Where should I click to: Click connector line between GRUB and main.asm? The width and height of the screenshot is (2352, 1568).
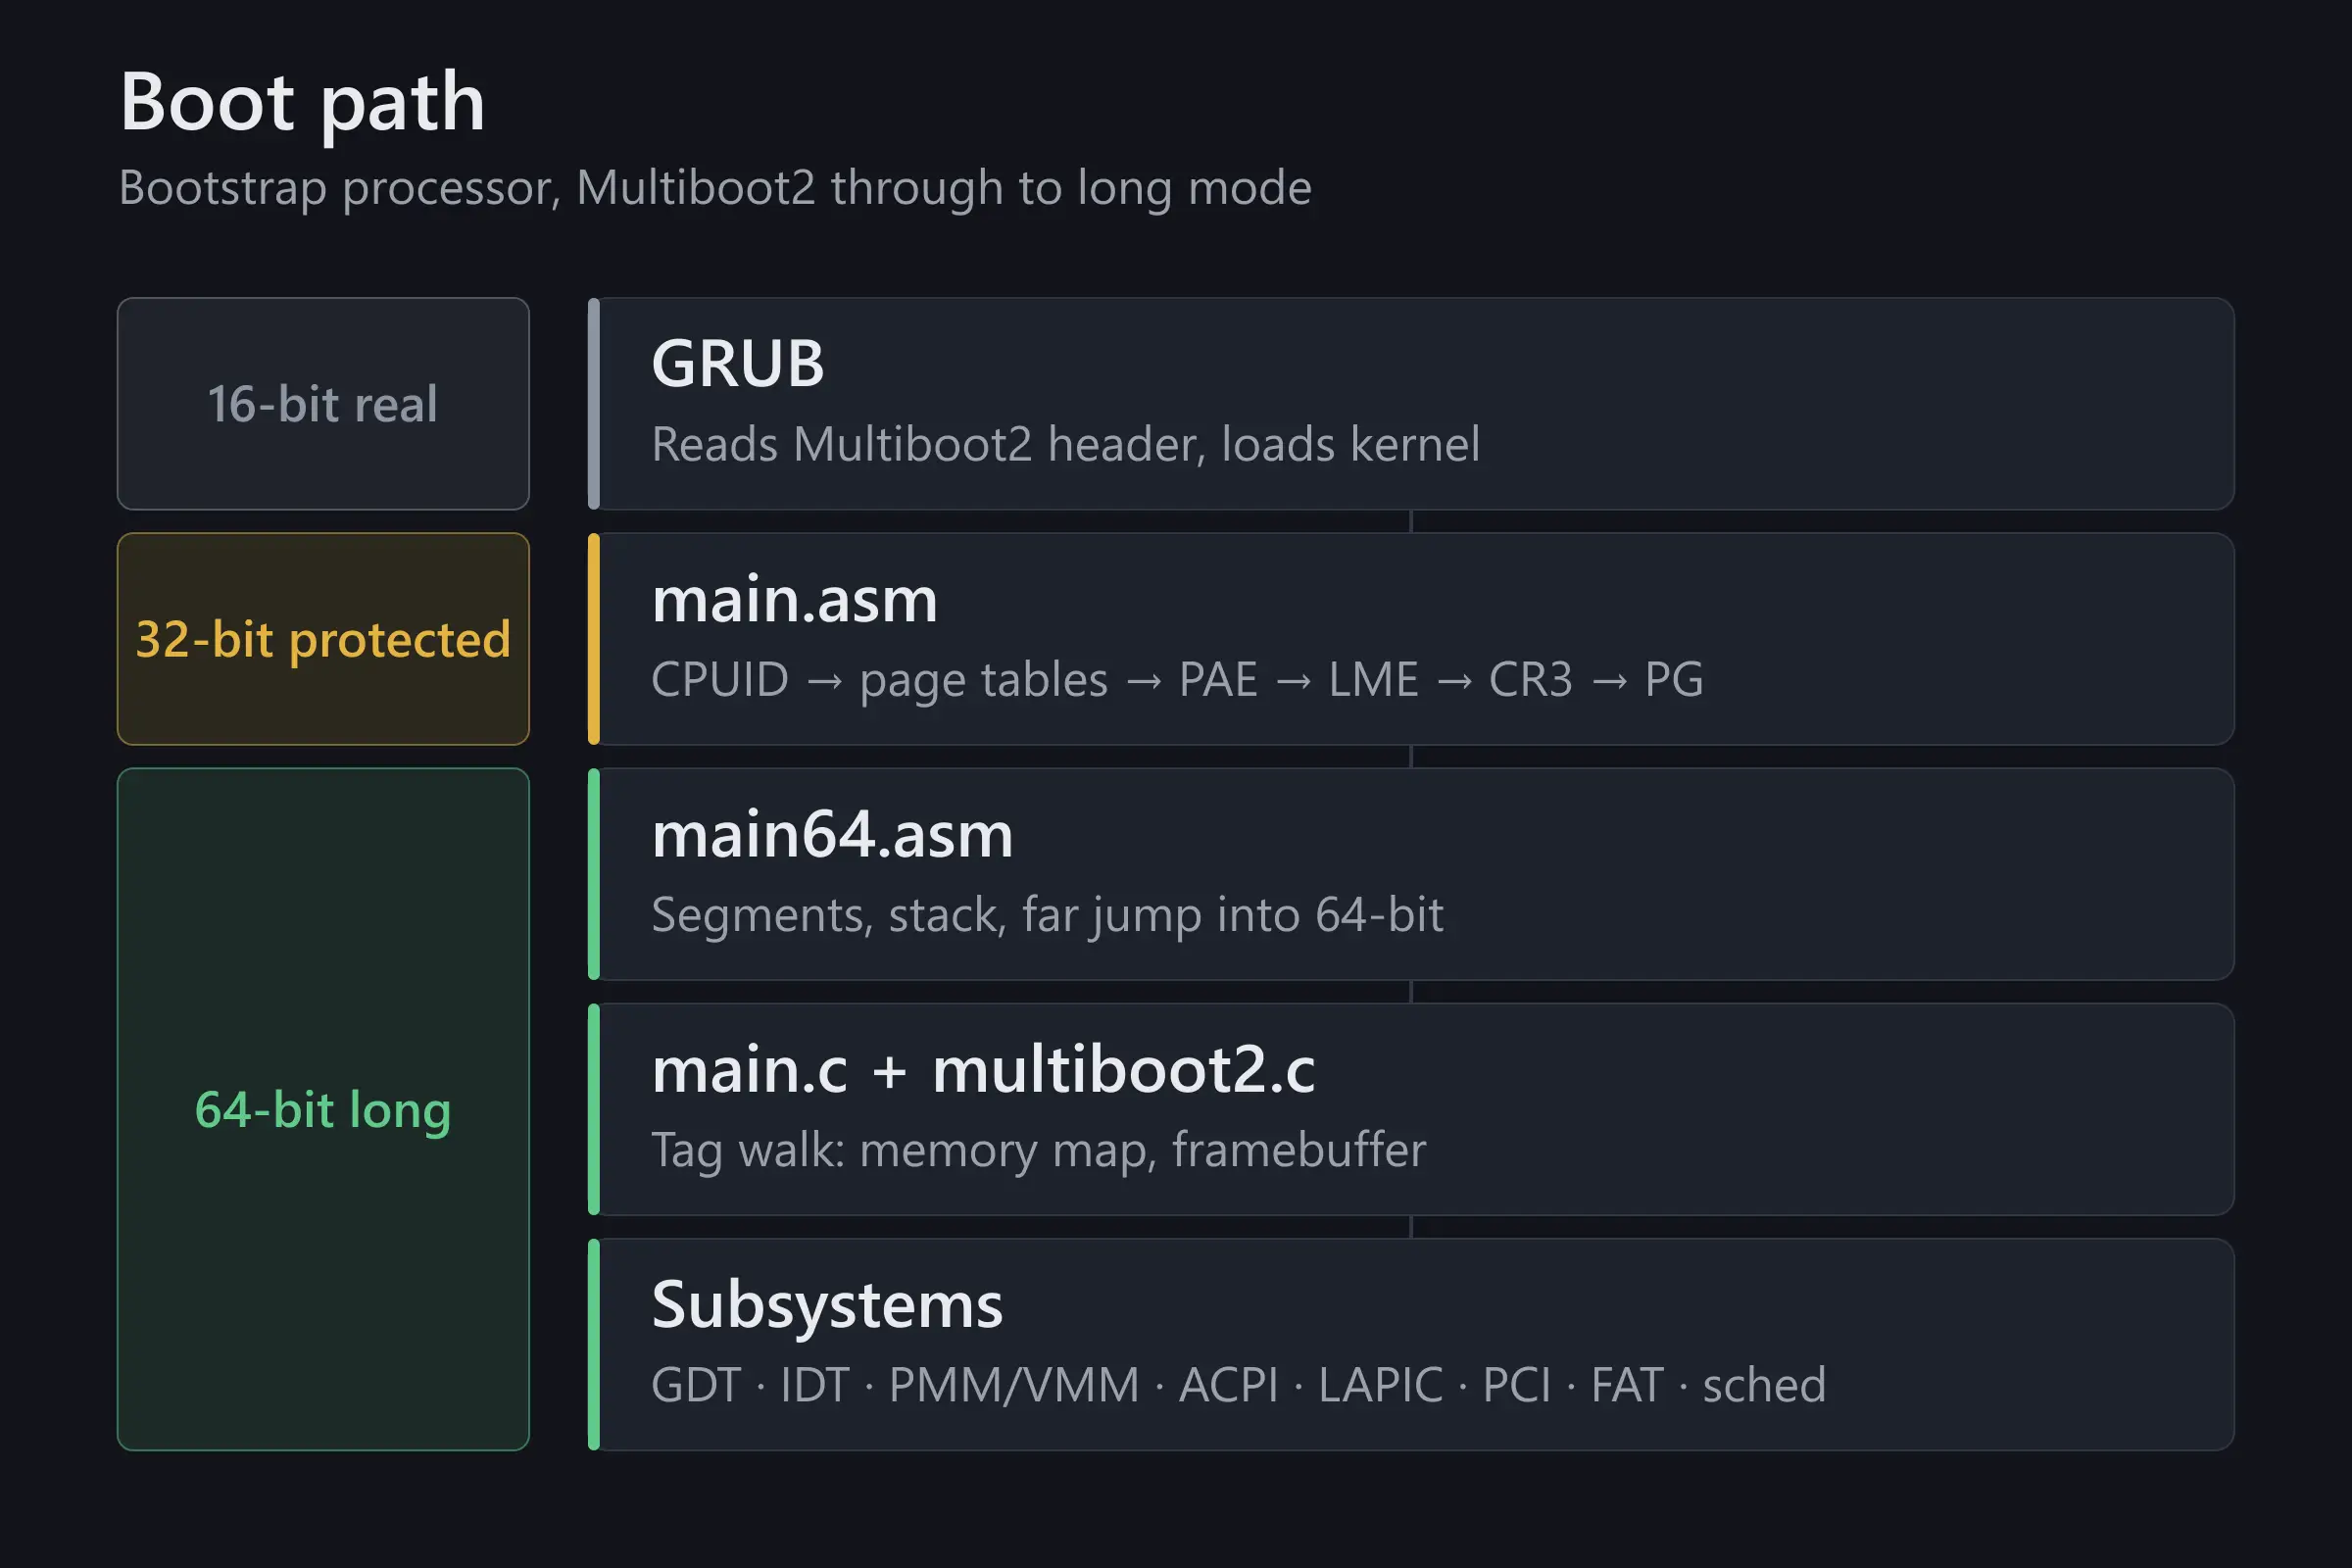click(1411, 521)
